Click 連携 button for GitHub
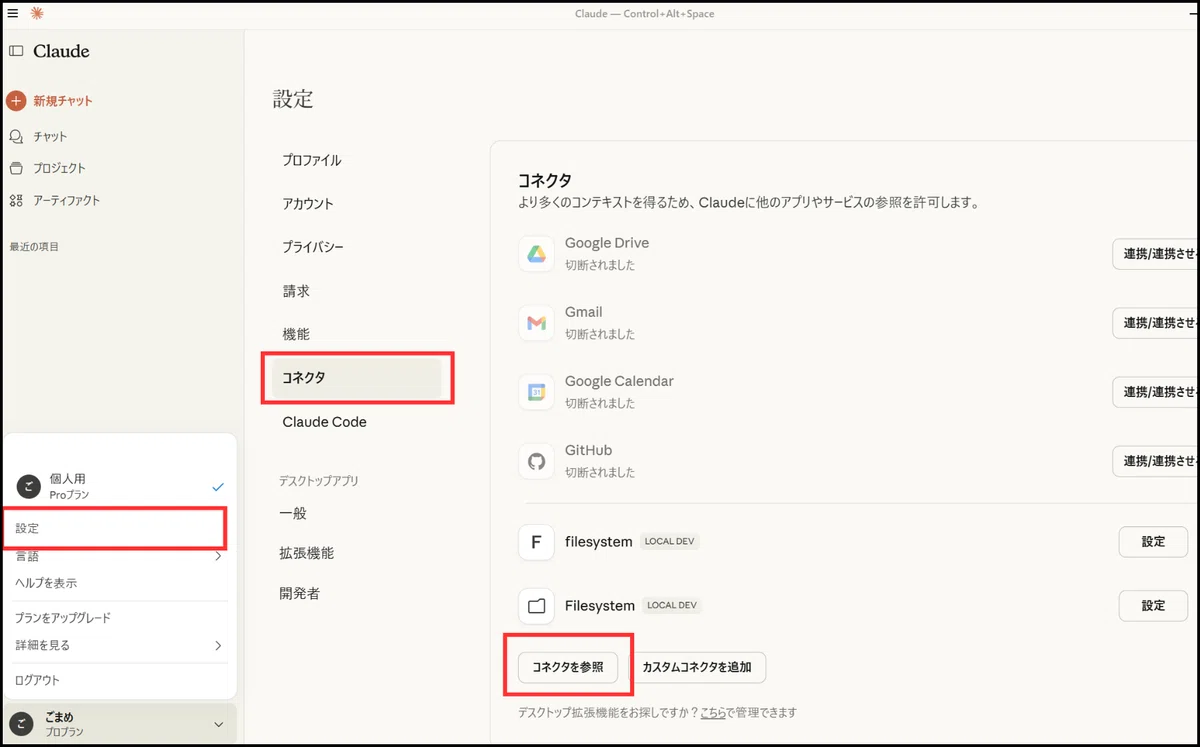Image resolution: width=1200 pixels, height=747 pixels. coord(1156,461)
